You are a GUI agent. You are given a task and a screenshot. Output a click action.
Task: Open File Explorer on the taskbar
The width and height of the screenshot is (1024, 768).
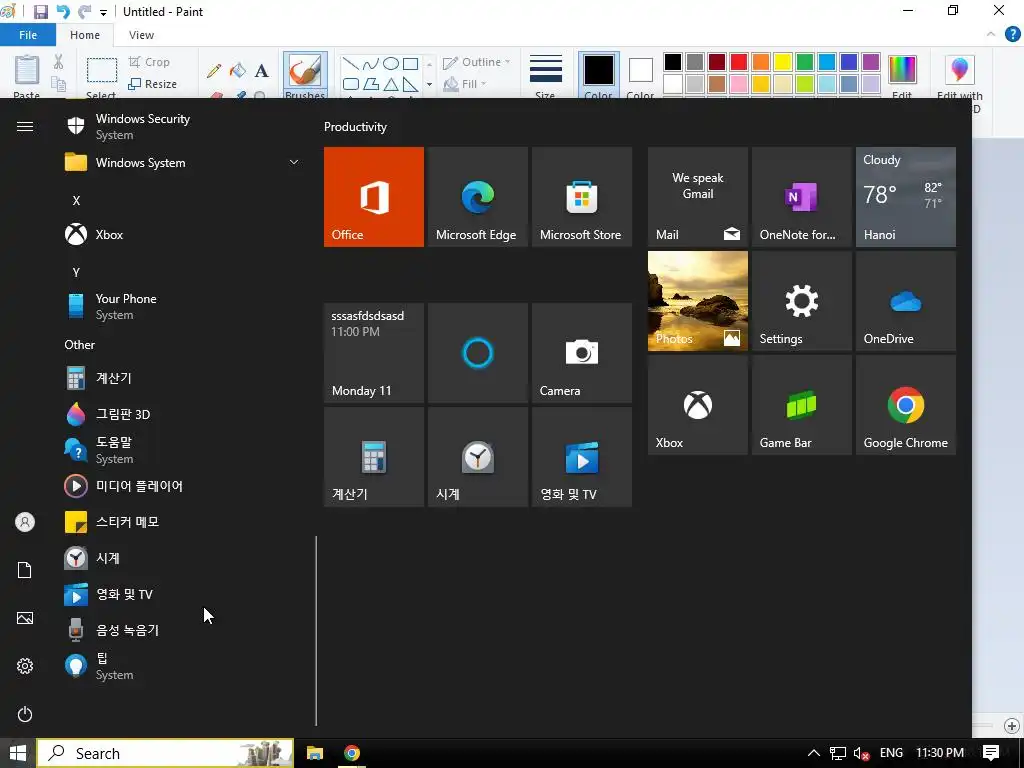click(315, 753)
